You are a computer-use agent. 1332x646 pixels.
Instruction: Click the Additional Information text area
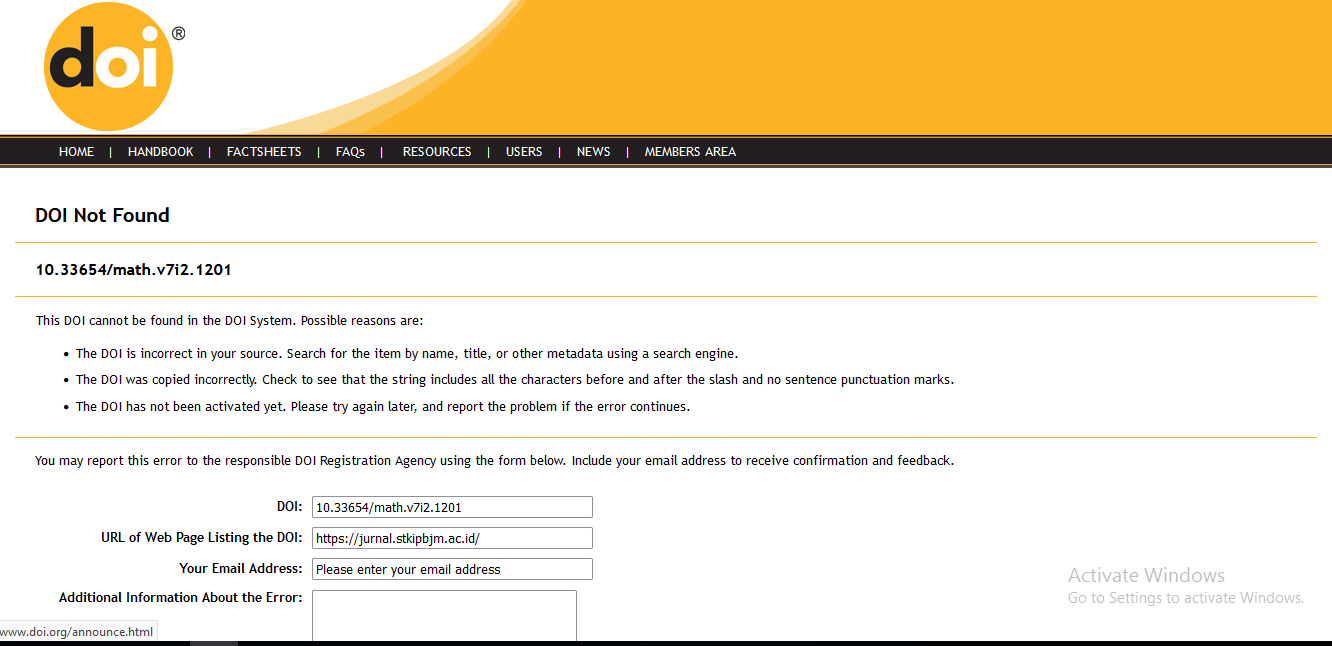(x=444, y=616)
